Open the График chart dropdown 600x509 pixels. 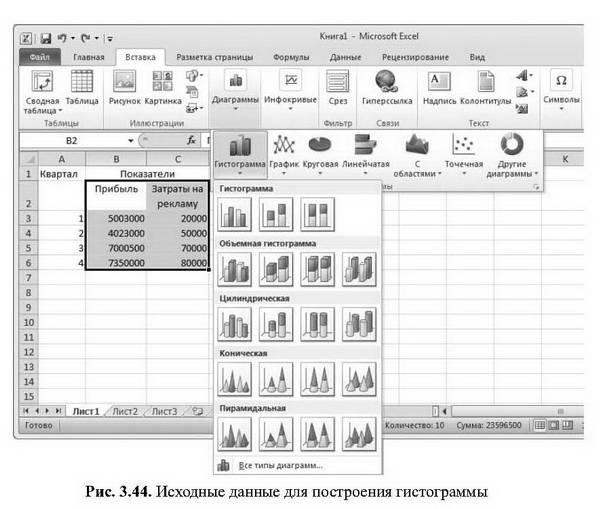pyautogui.click(x=284, y=153)
